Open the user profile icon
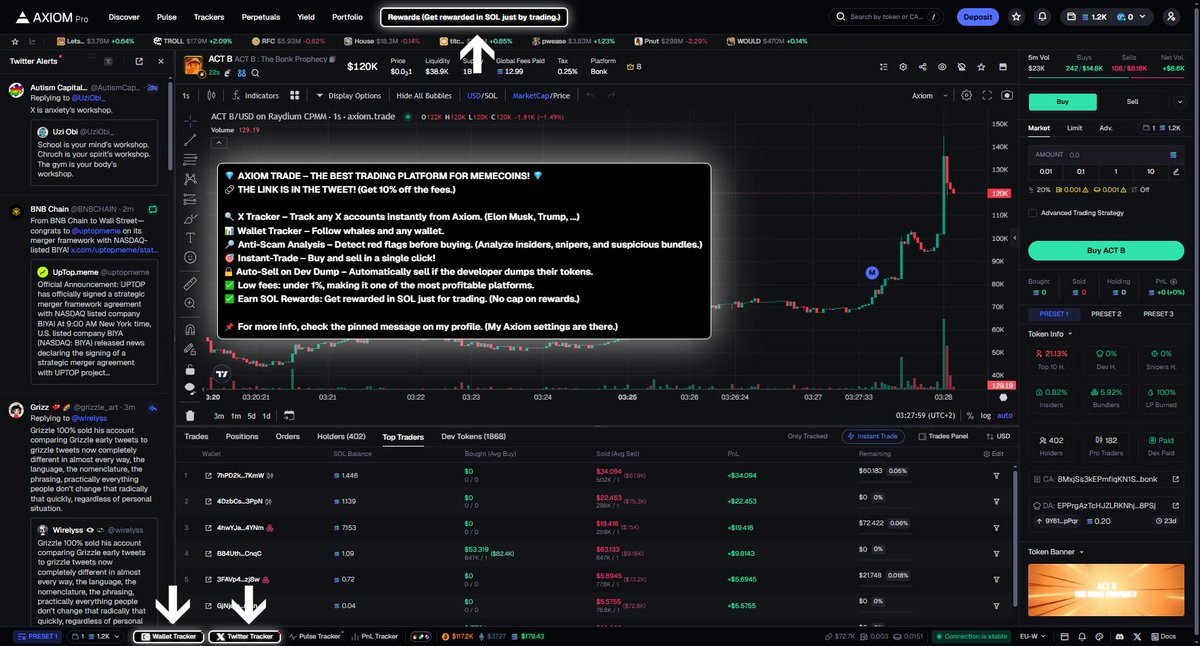Screen dimensions: 1200x646 1171,17
